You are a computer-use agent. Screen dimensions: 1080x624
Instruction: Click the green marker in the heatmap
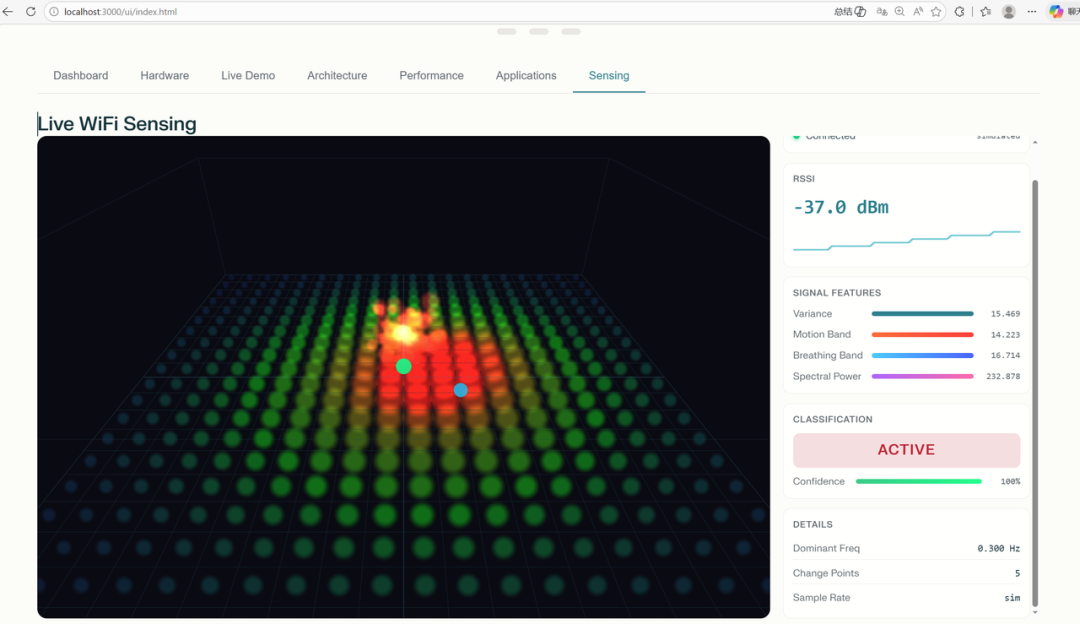coord(404,366)
